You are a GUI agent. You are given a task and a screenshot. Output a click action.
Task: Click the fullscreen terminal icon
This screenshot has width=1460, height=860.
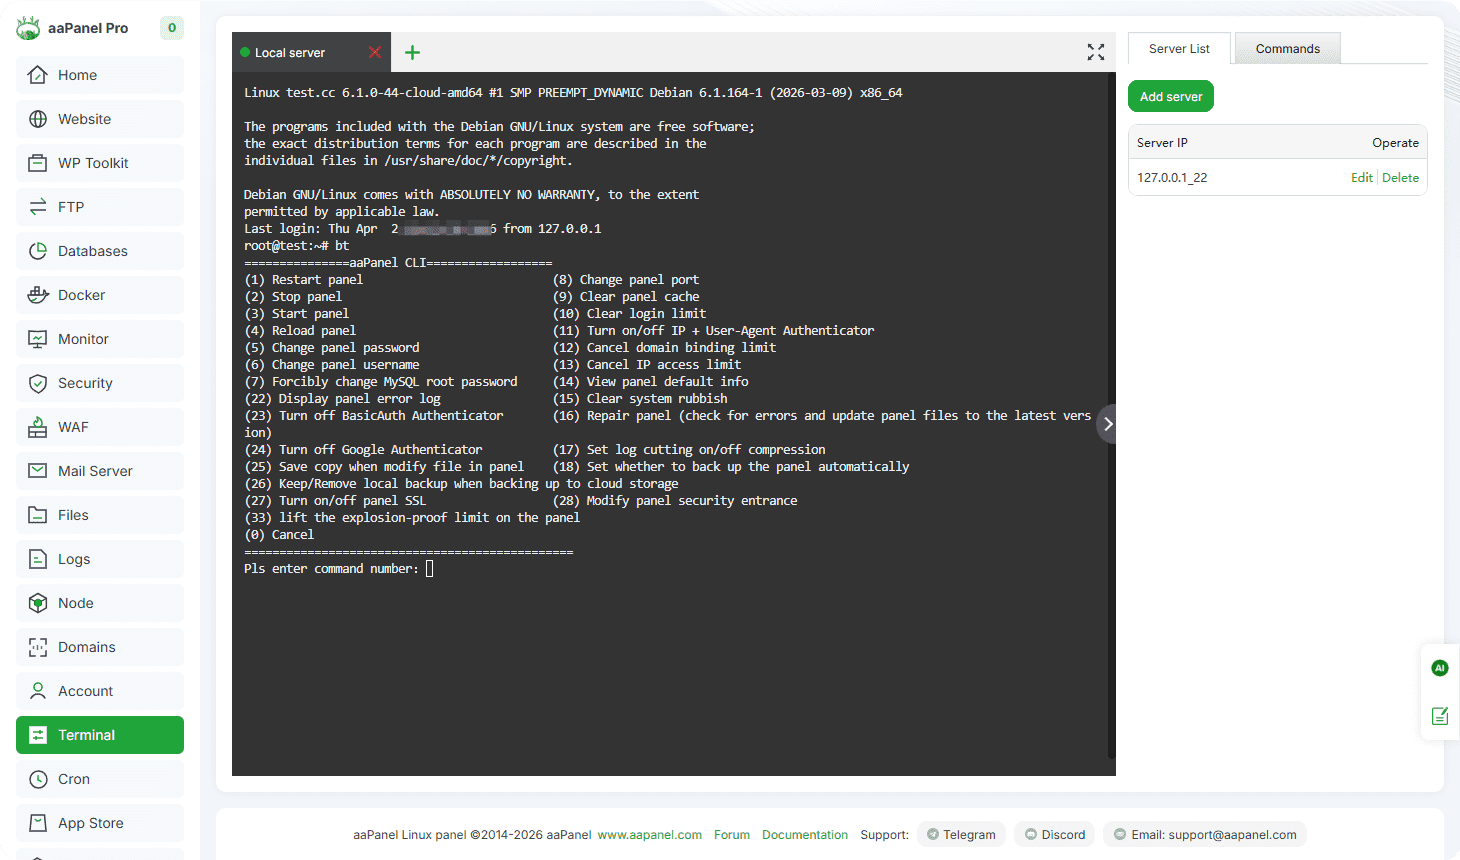pos(1096,52)
